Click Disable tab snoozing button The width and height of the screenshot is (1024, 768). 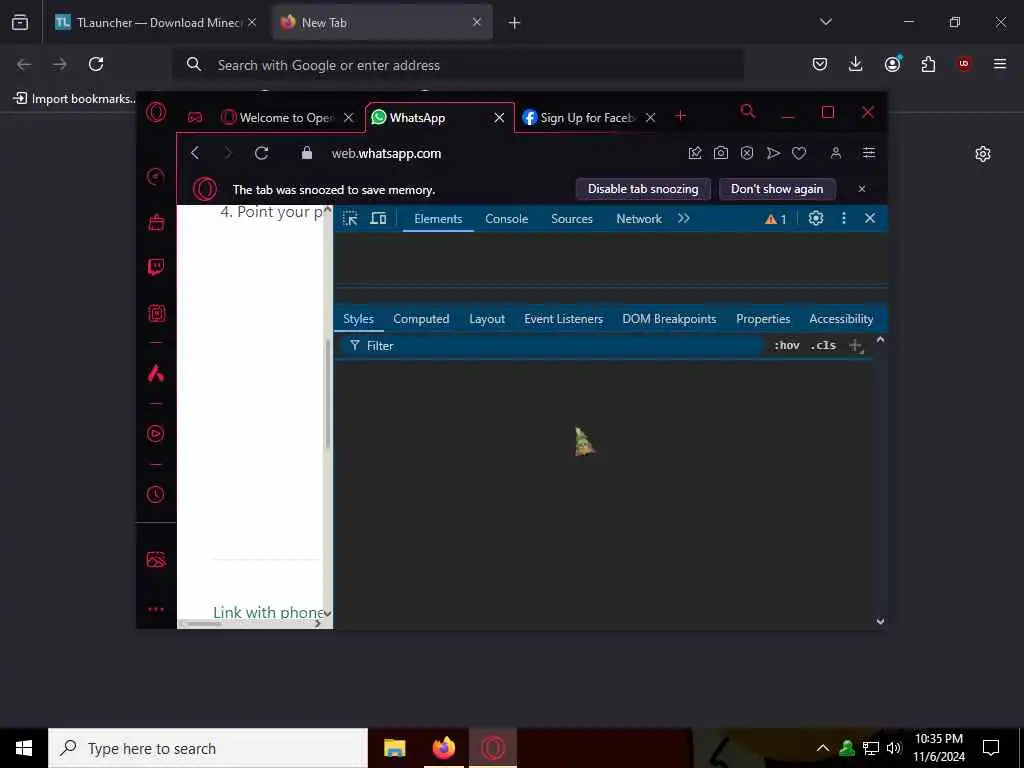pyautogui.click(x=643, y=189)
